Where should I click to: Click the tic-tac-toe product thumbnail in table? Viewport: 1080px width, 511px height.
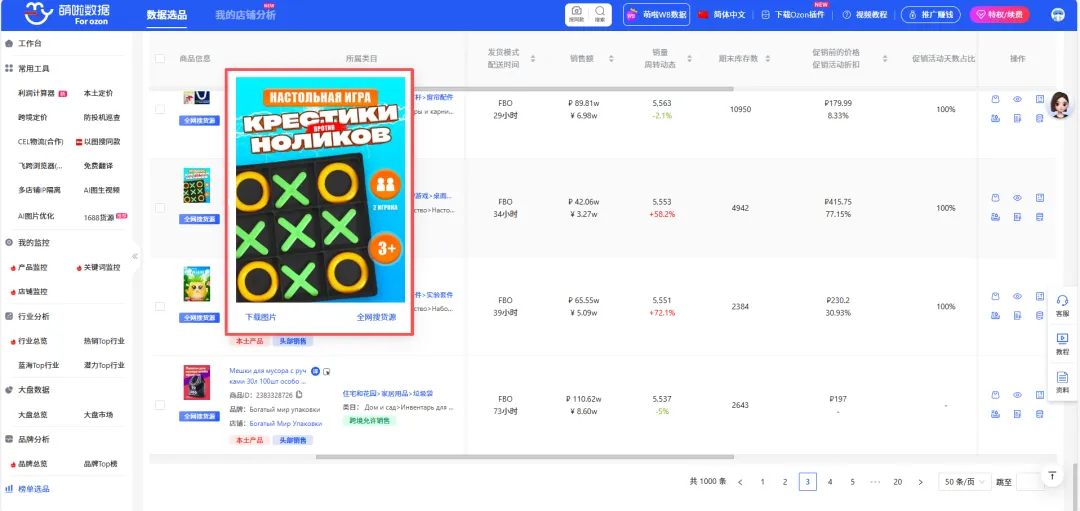point(197,185)
